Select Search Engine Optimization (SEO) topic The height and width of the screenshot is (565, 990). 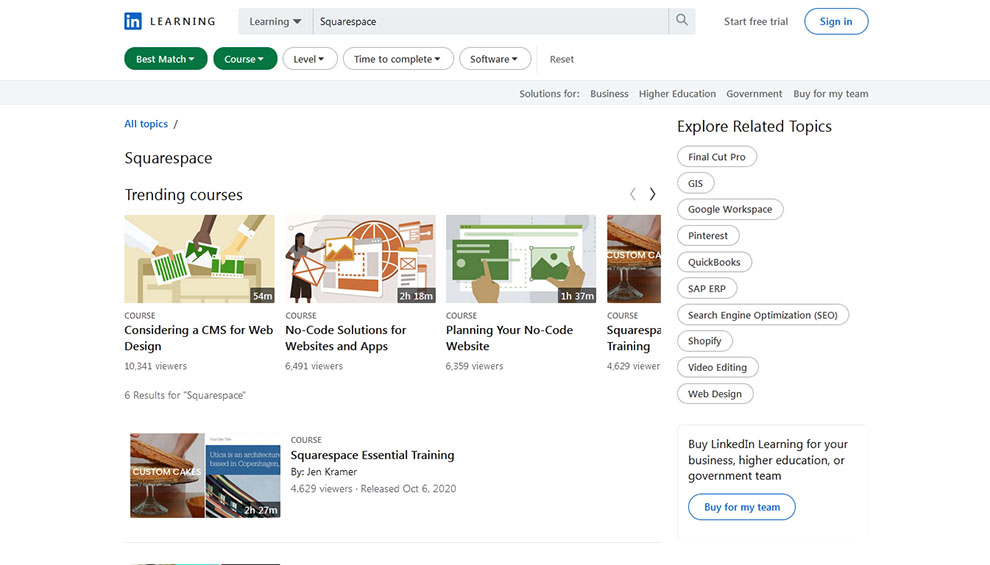763,315
